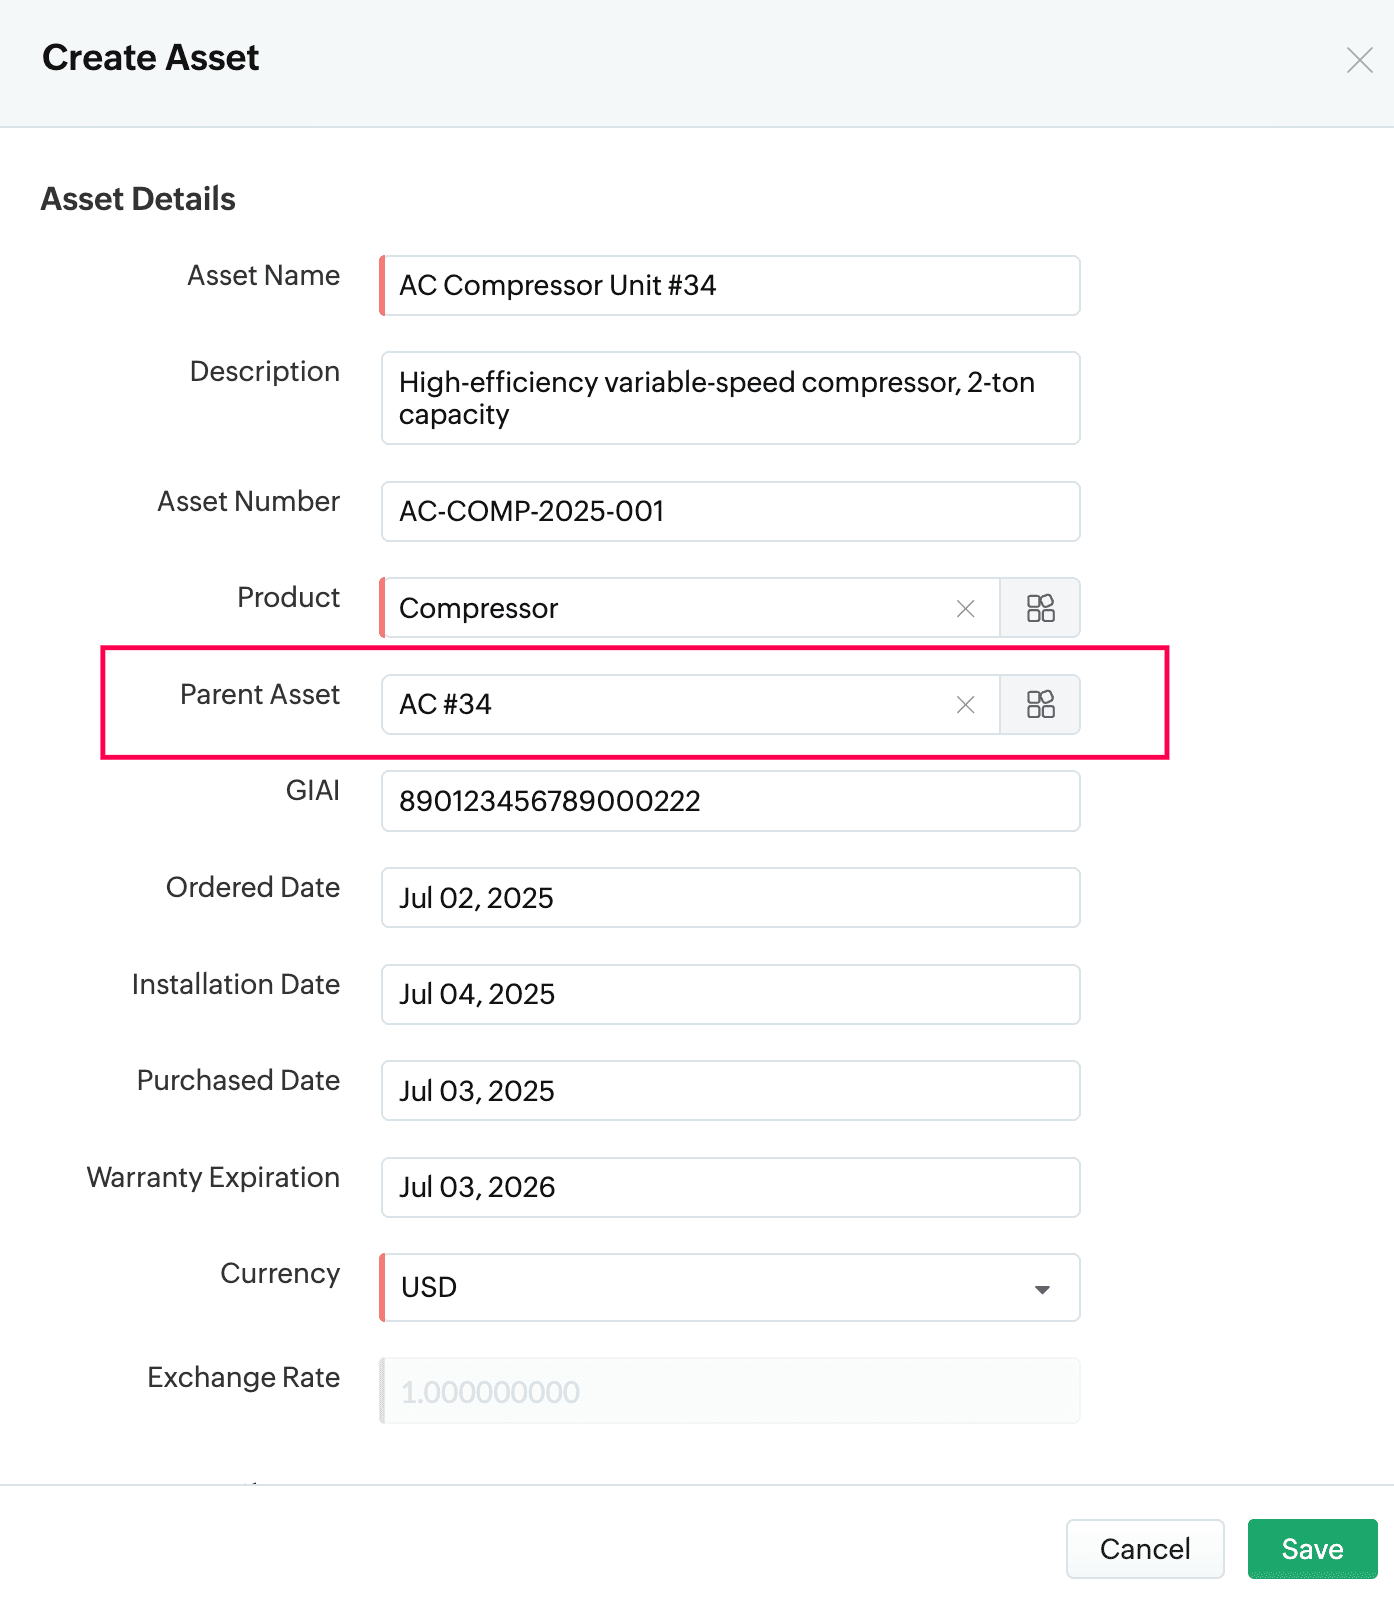Edit the Asset Name field
Image resolution: width=1394 pixels, height=1612 pixels.
tap(730, 286)
